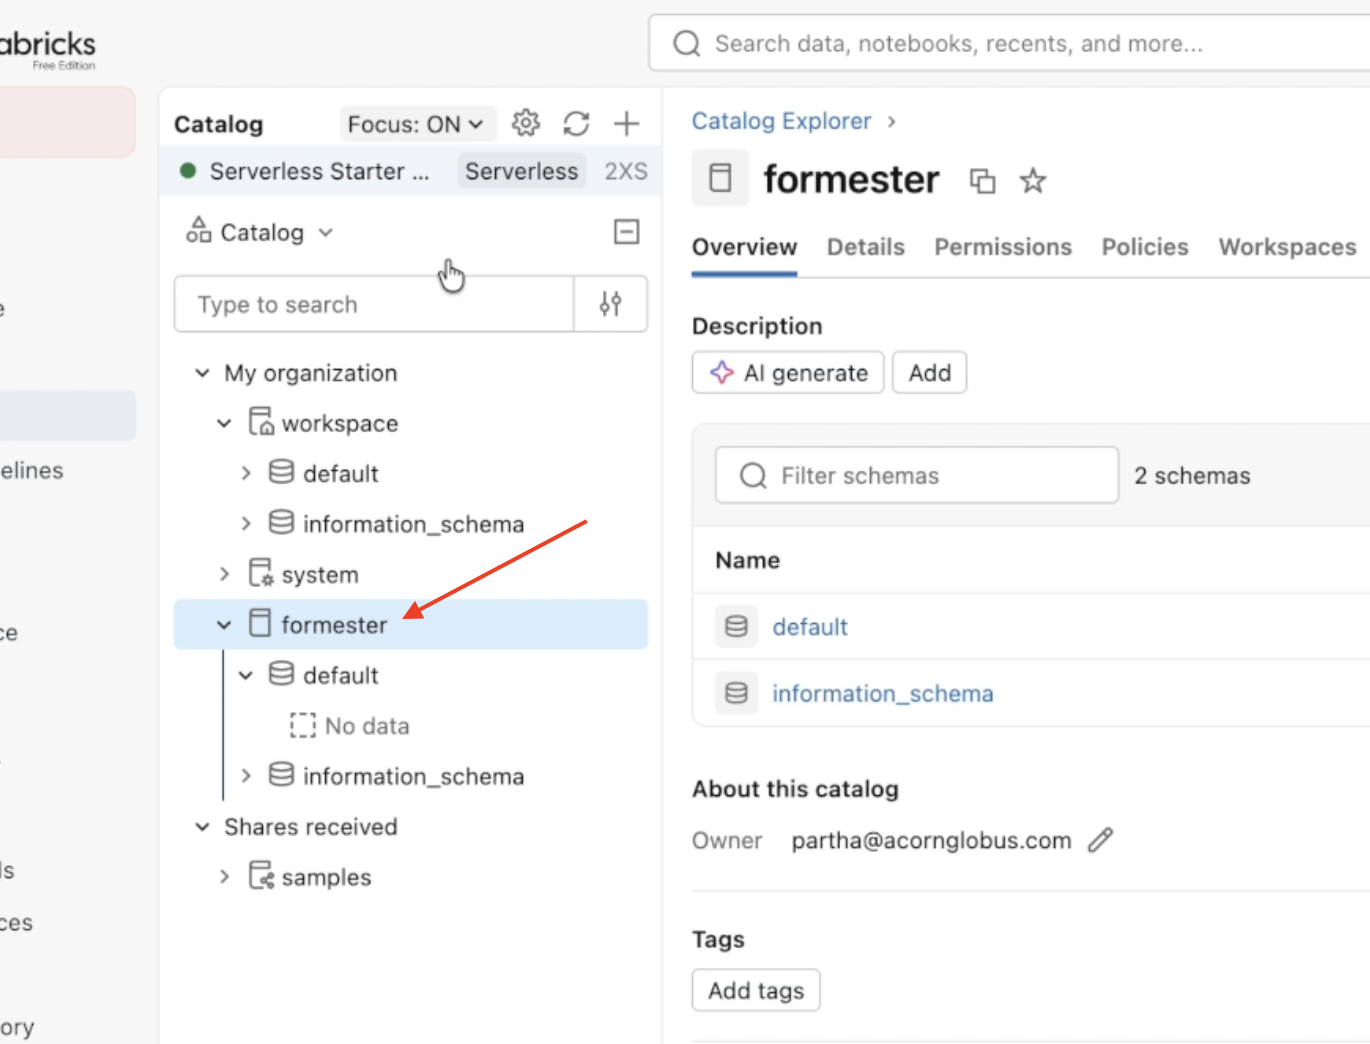1370x1044 pixels.
Task: Select the samples tree item
Action: [x=326, y=877]
